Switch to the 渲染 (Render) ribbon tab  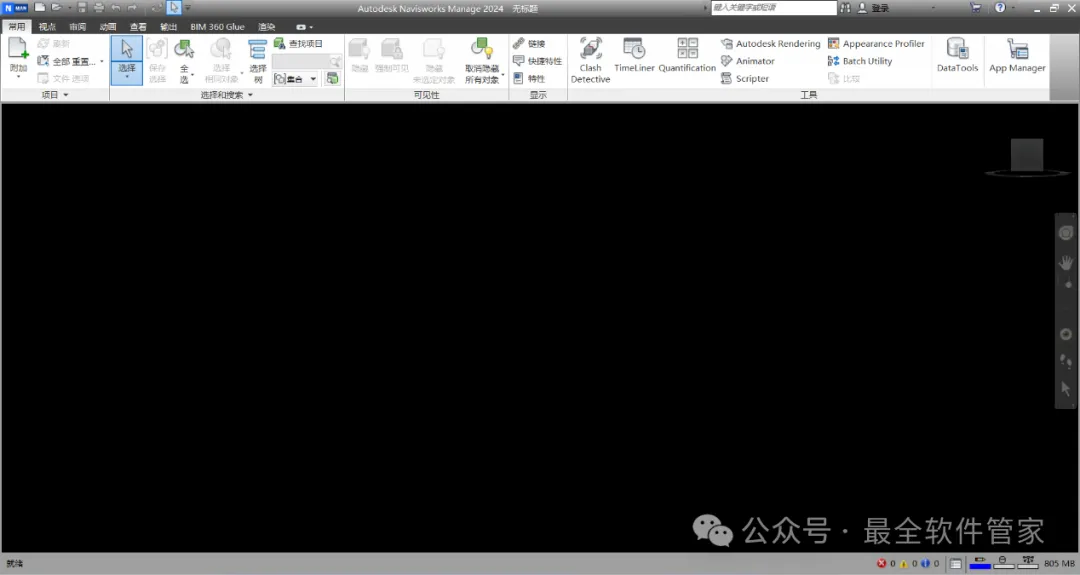point(267,27)
